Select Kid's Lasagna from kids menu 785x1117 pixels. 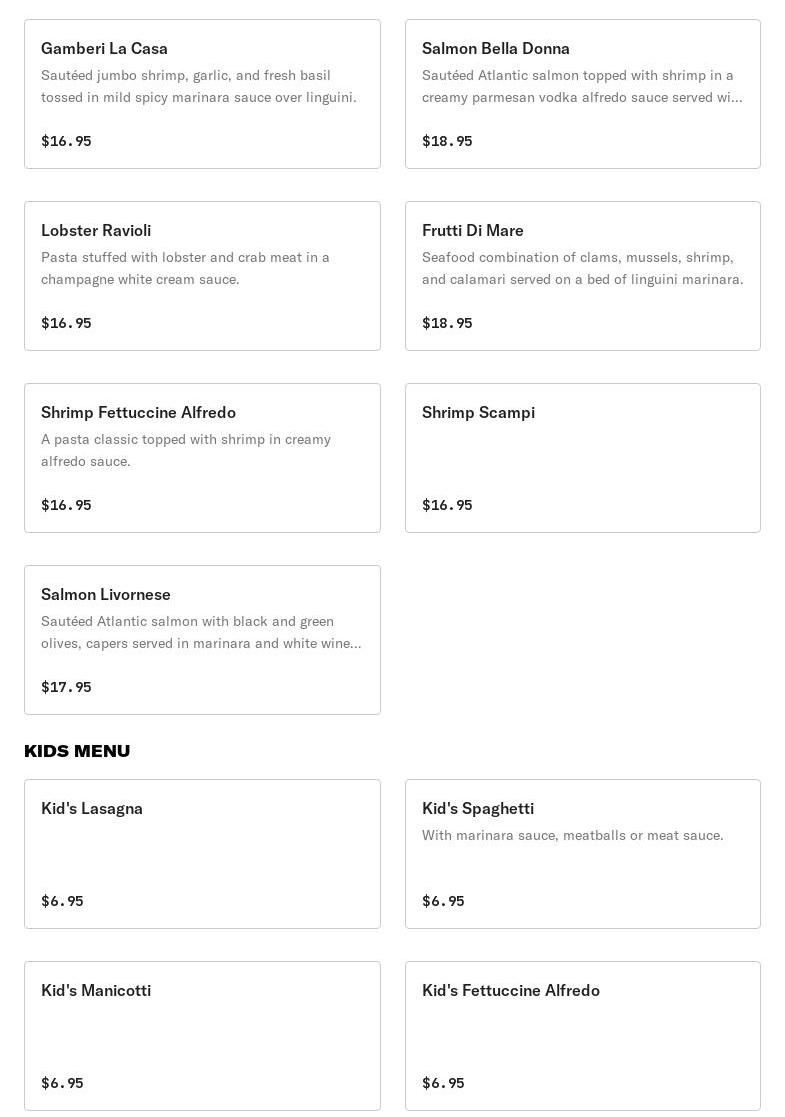[x=202, y=854]
